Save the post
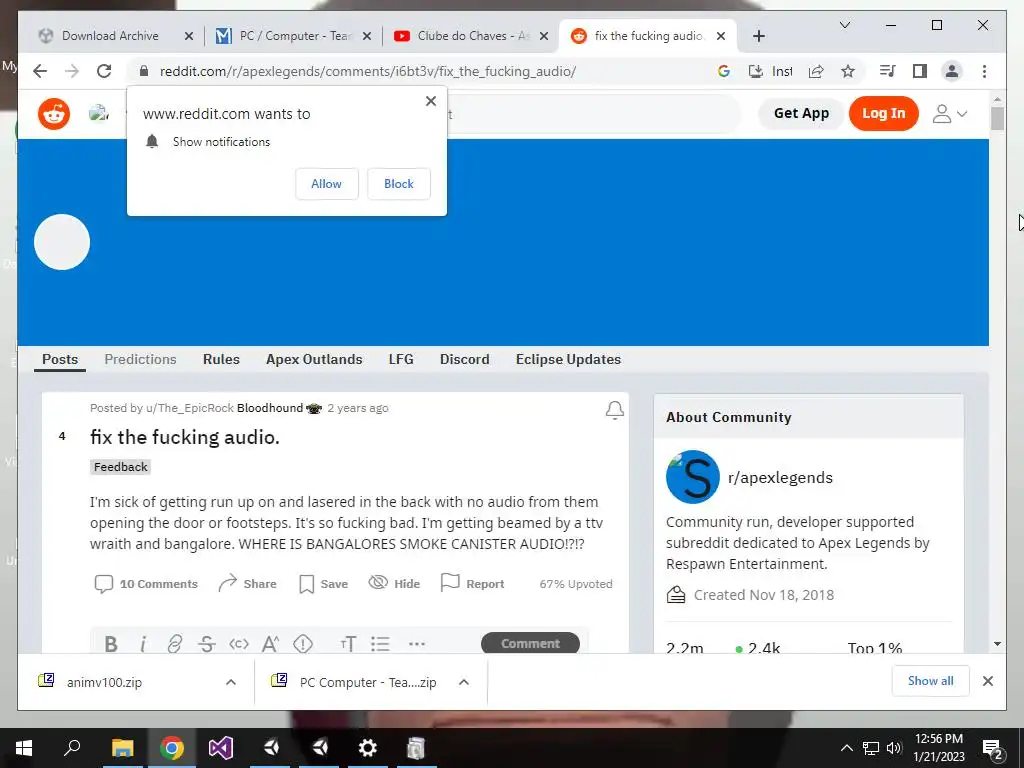This screenshot has width=1024, height=768. [323, 584]
